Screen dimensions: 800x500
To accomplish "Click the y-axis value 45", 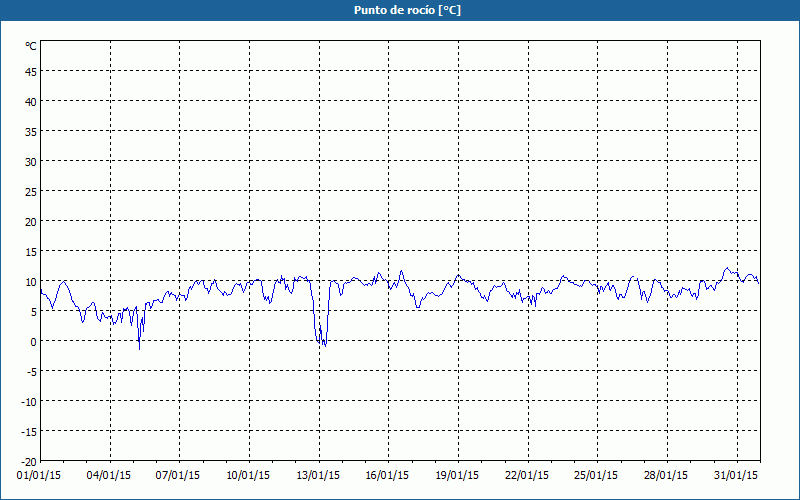I will (31, 72).
